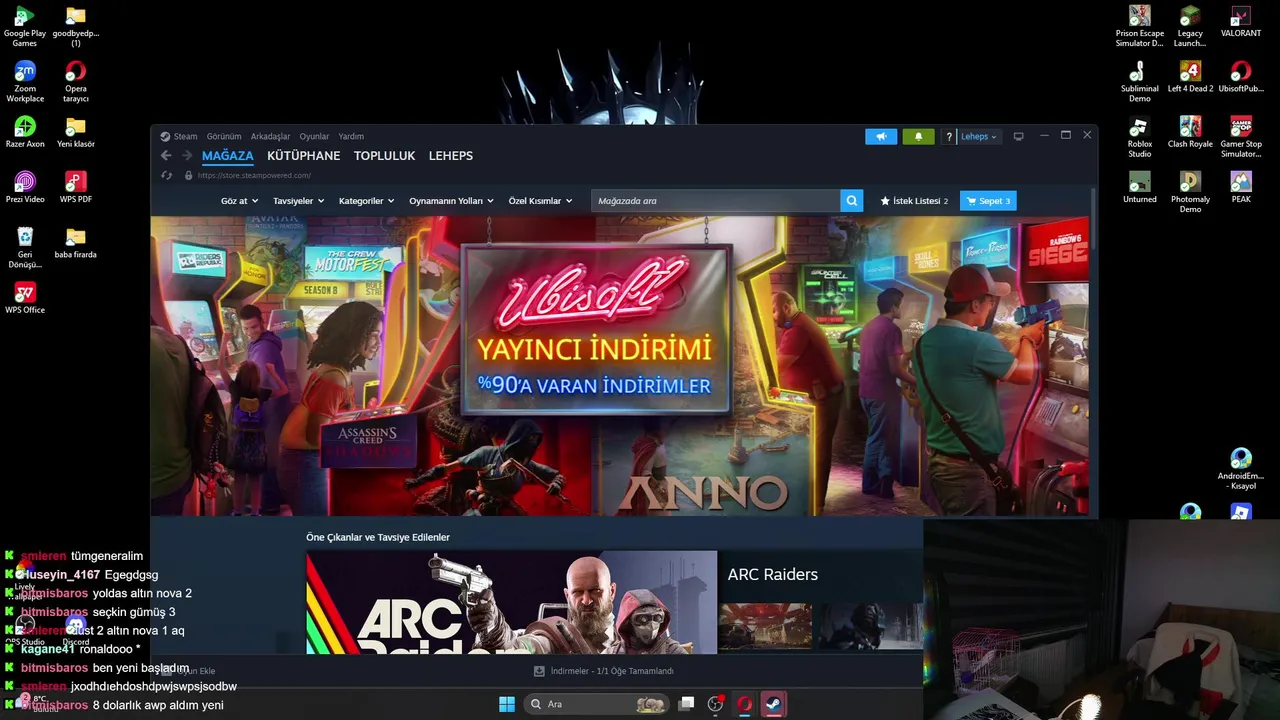Reload the store page
This screenshot has width=1280, height=720.
coord(167,175)
